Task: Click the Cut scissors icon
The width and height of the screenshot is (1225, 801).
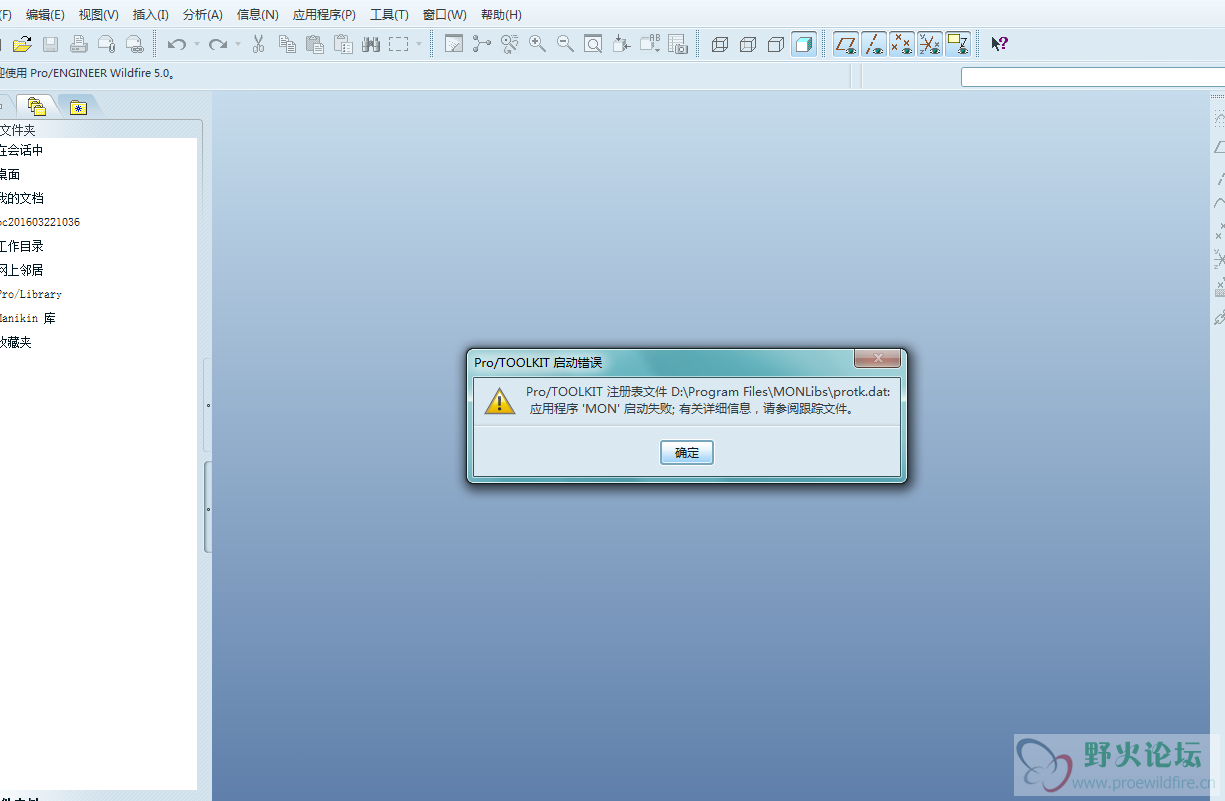Action: pos(258,44)
